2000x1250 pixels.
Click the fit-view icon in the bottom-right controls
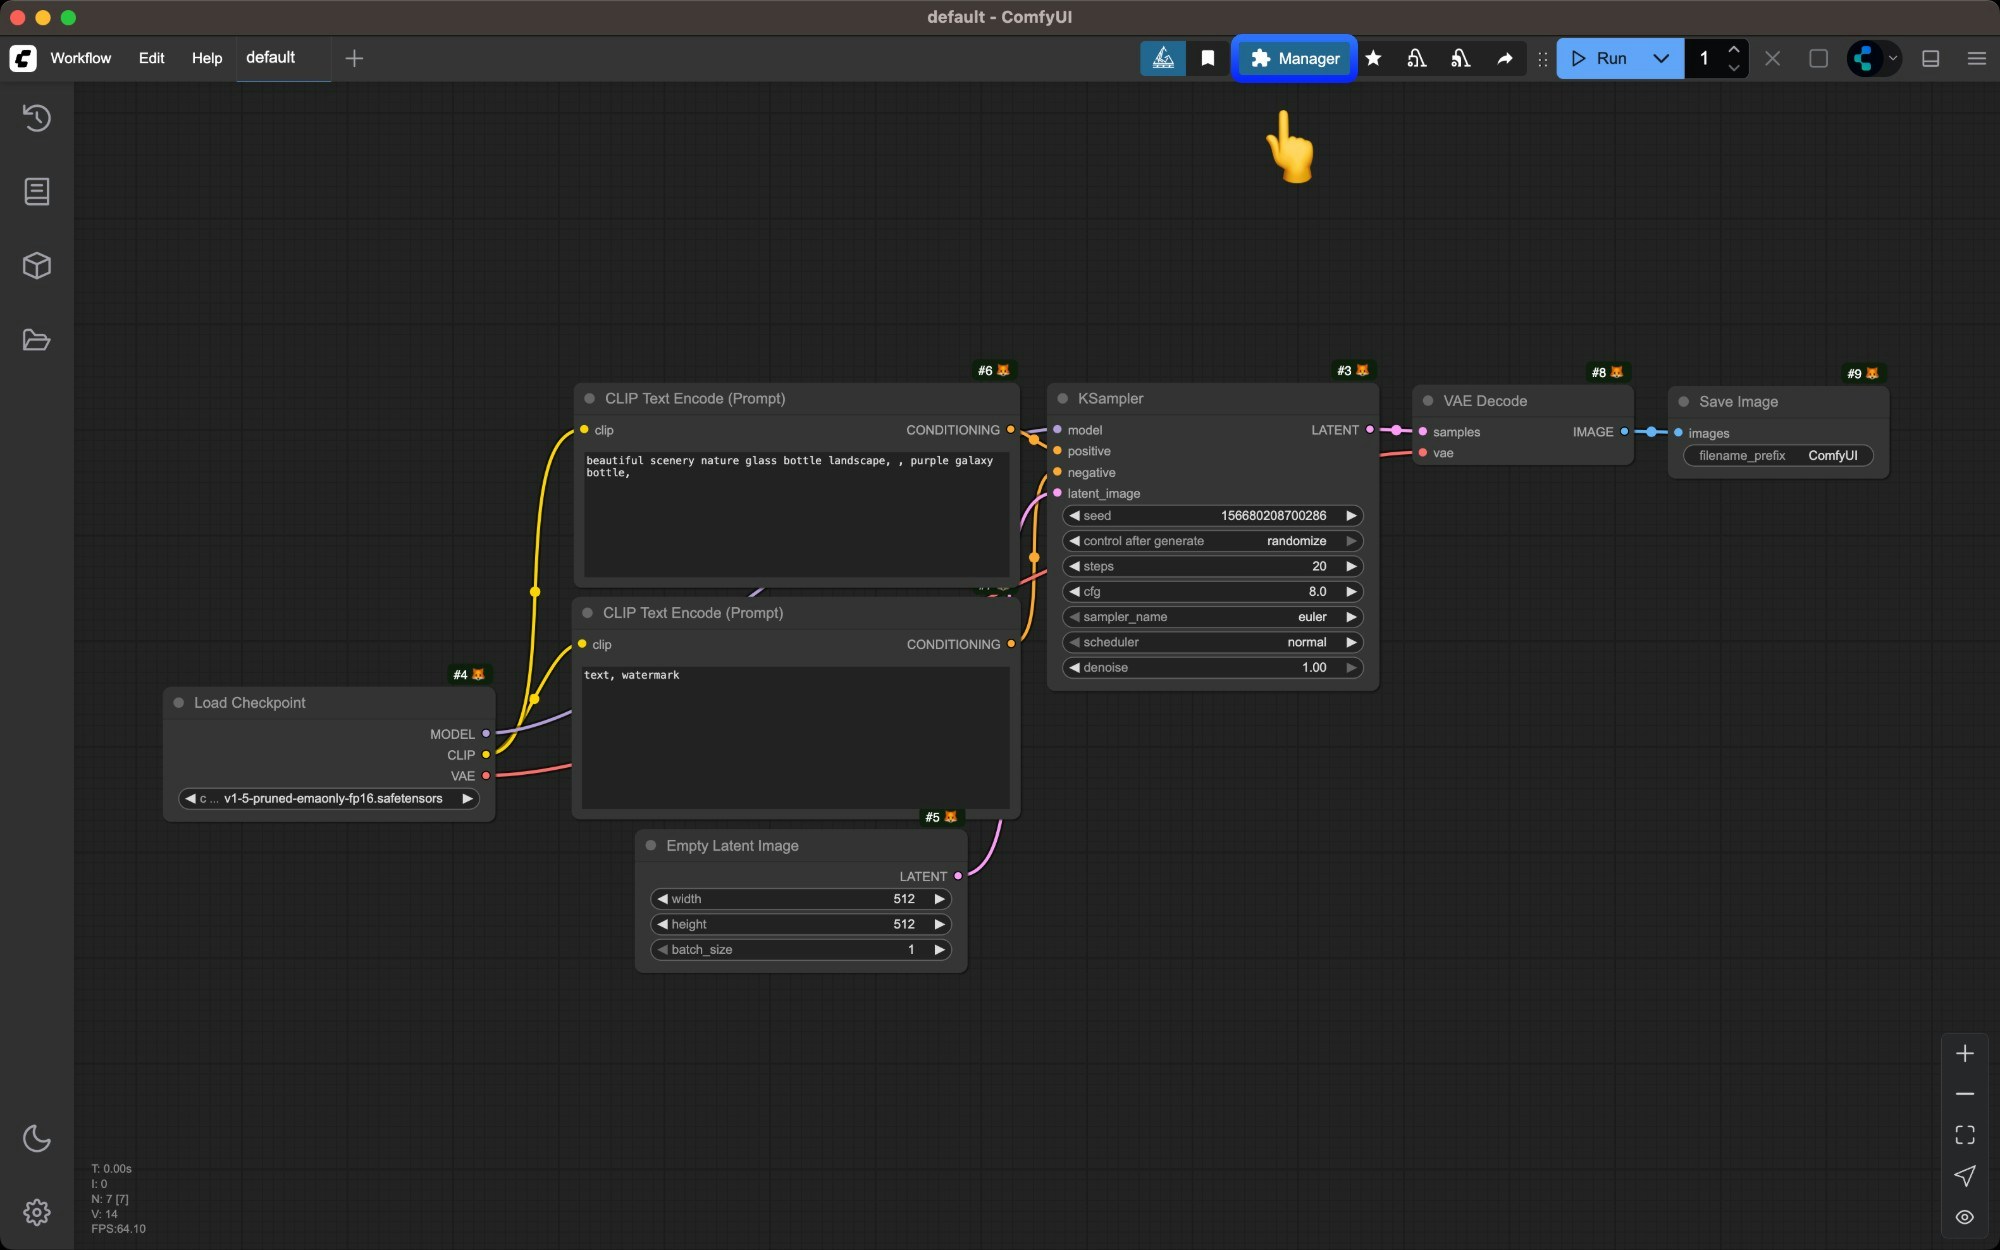point(1963,1135)
